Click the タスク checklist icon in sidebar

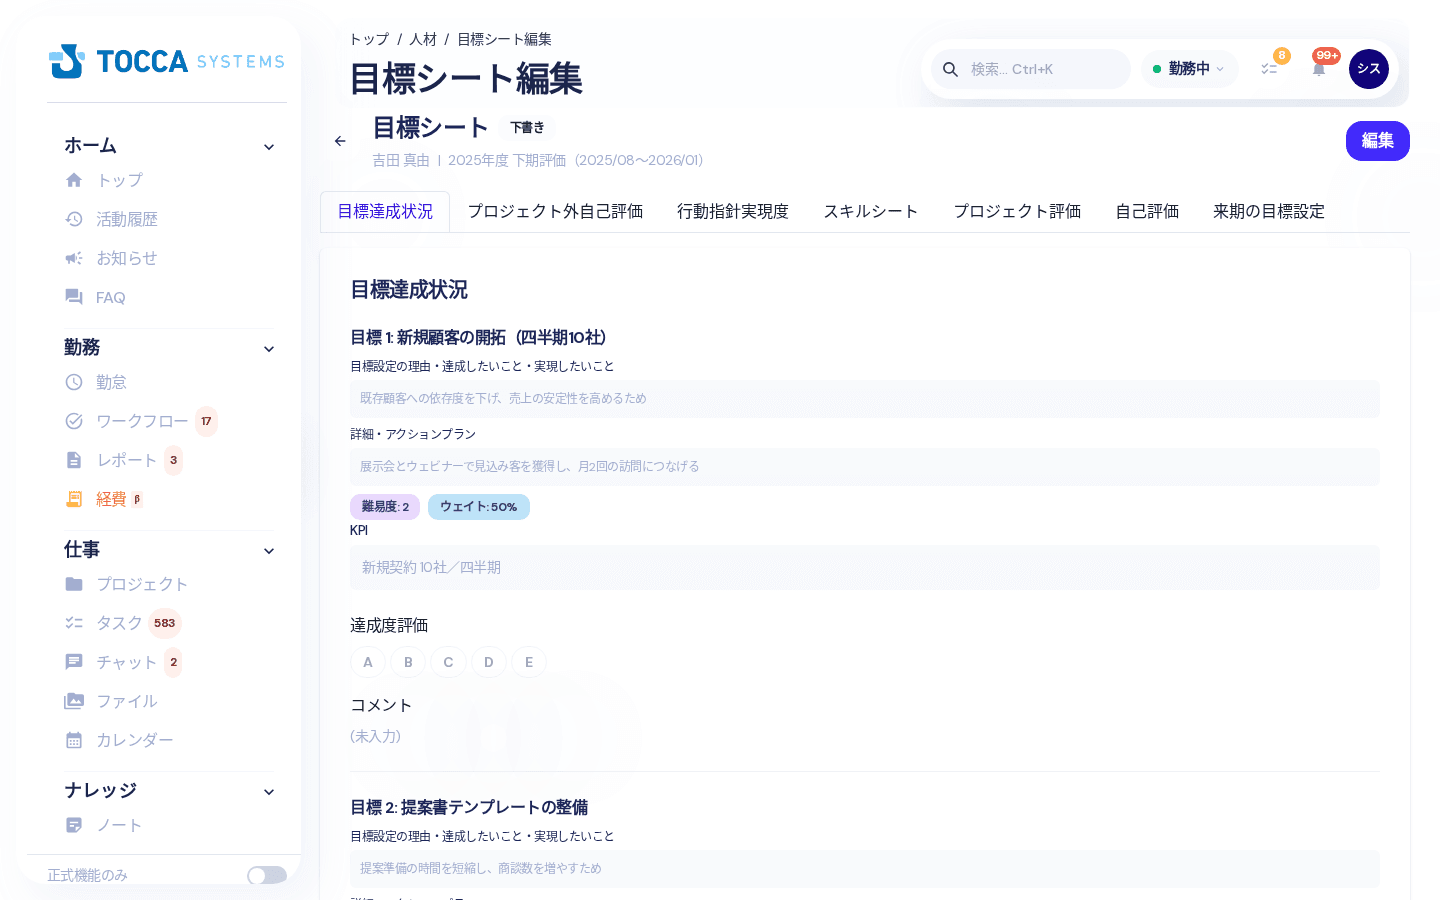(74, 623)
